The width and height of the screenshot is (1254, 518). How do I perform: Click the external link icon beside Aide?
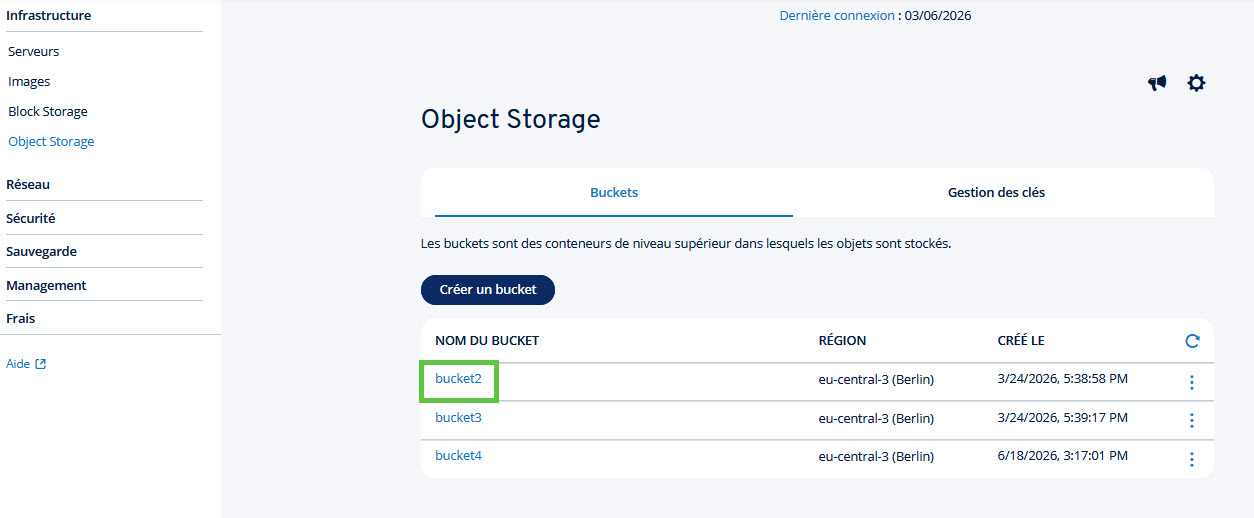tap(41, 364)
